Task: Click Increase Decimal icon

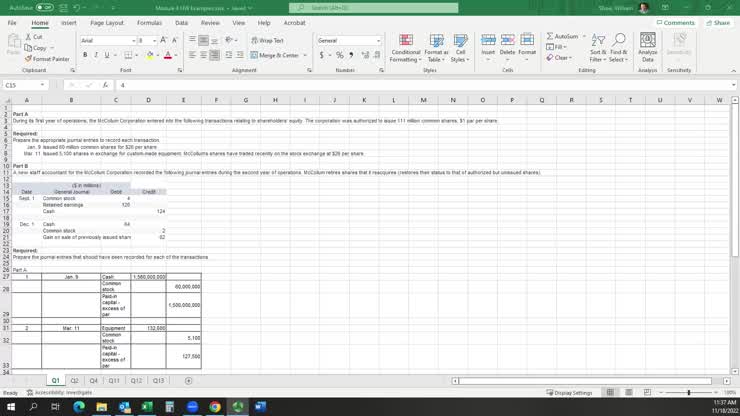Action: coord(365,55)
